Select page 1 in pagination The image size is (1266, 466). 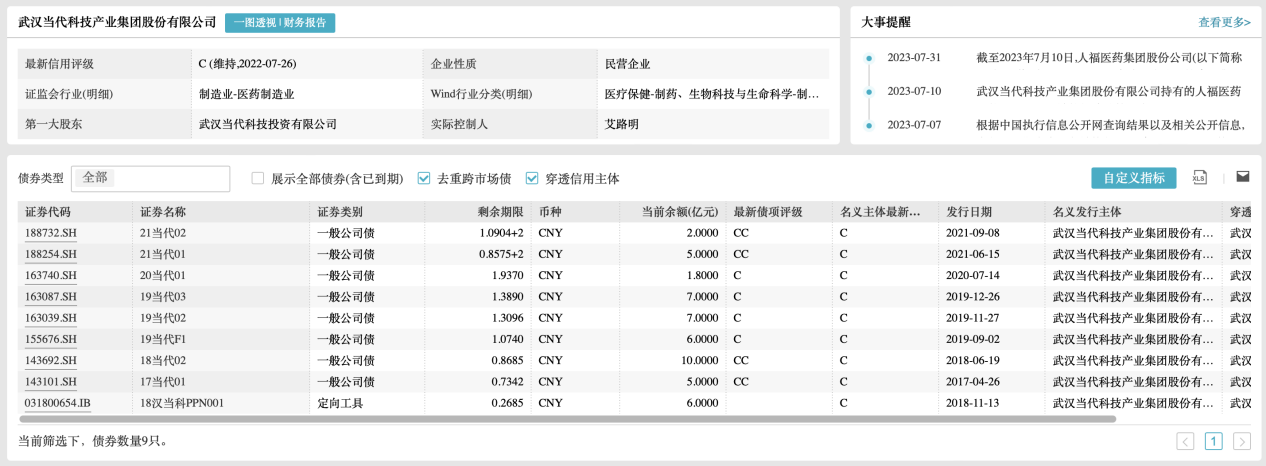point(1213,441)
